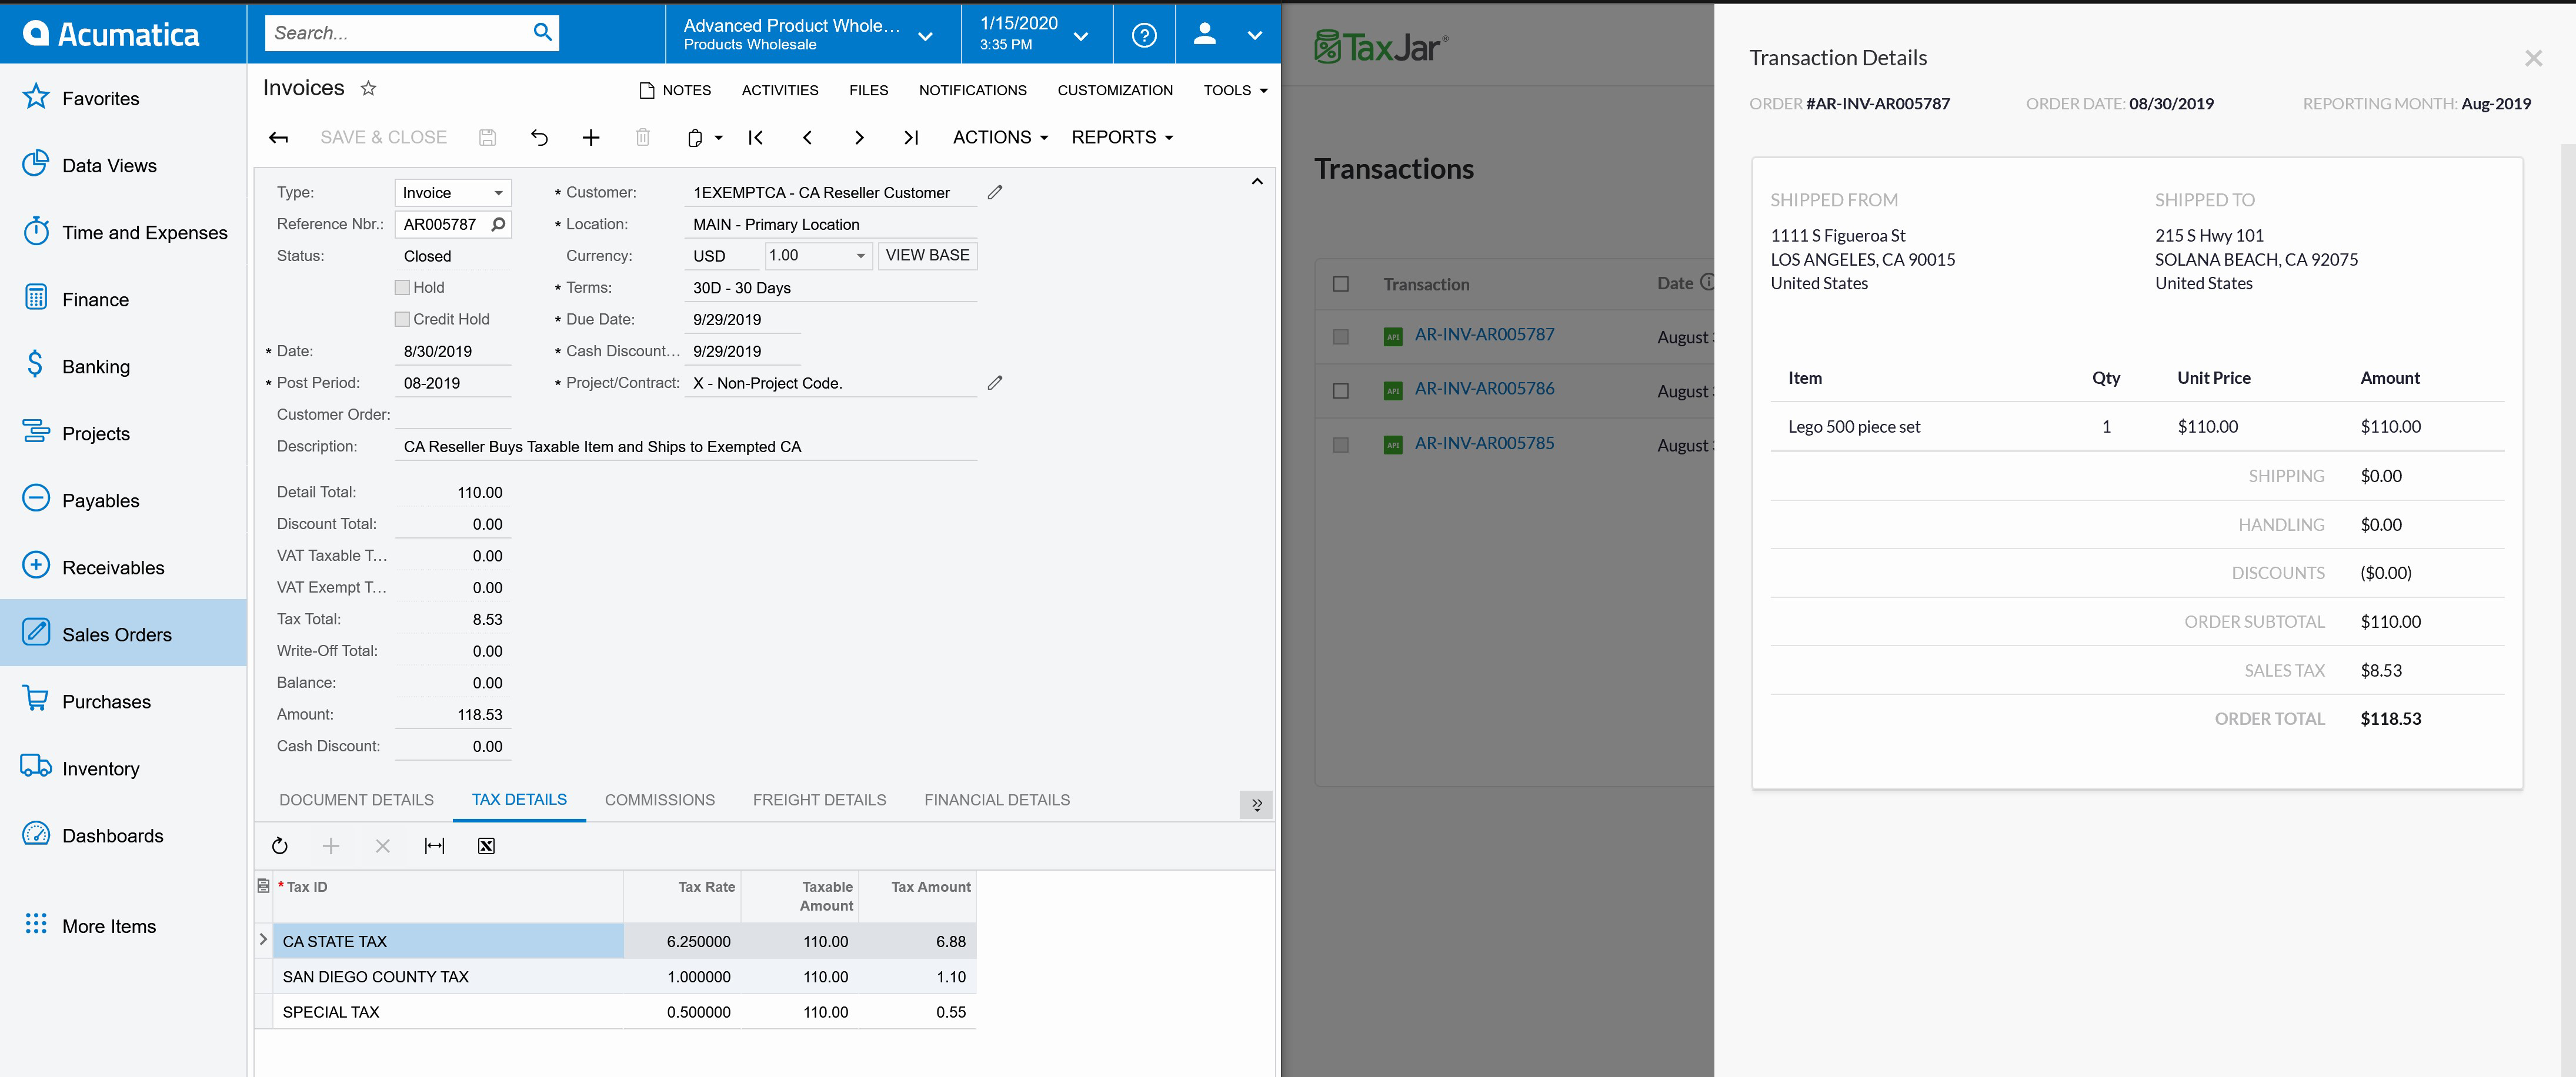
Task: Click the Description input field
Action: pos(686,447)
